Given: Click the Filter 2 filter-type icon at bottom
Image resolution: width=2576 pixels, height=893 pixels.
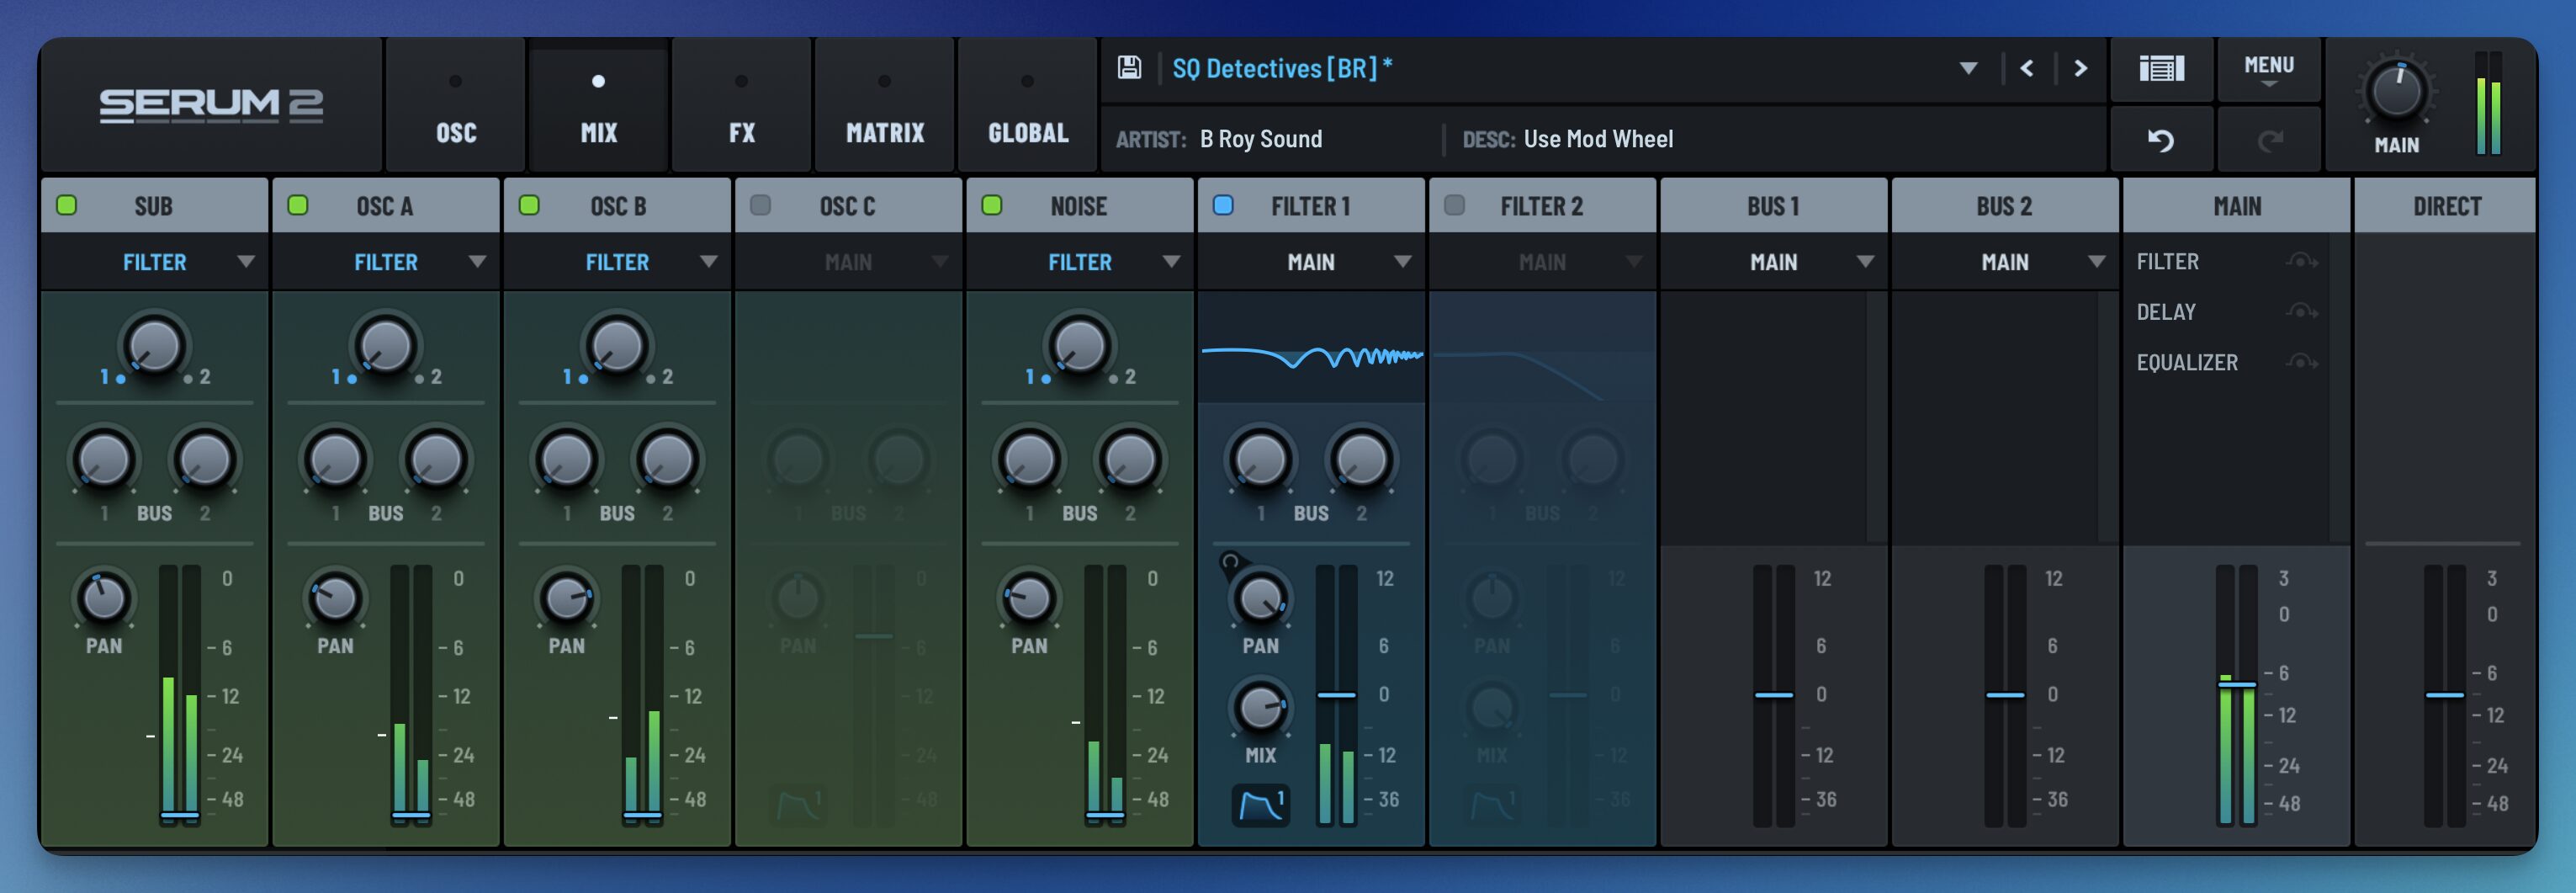Looking at the screenshot, I should 1491,804.
